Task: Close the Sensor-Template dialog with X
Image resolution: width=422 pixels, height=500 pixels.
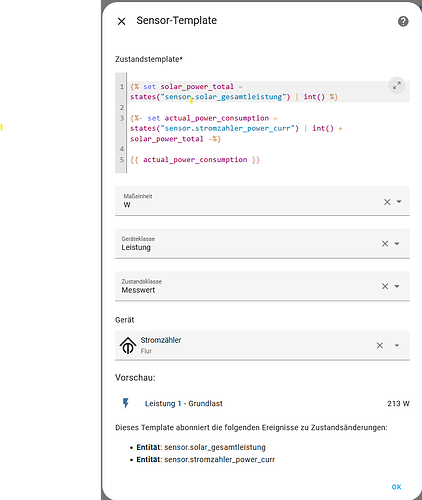Action: 122,22
